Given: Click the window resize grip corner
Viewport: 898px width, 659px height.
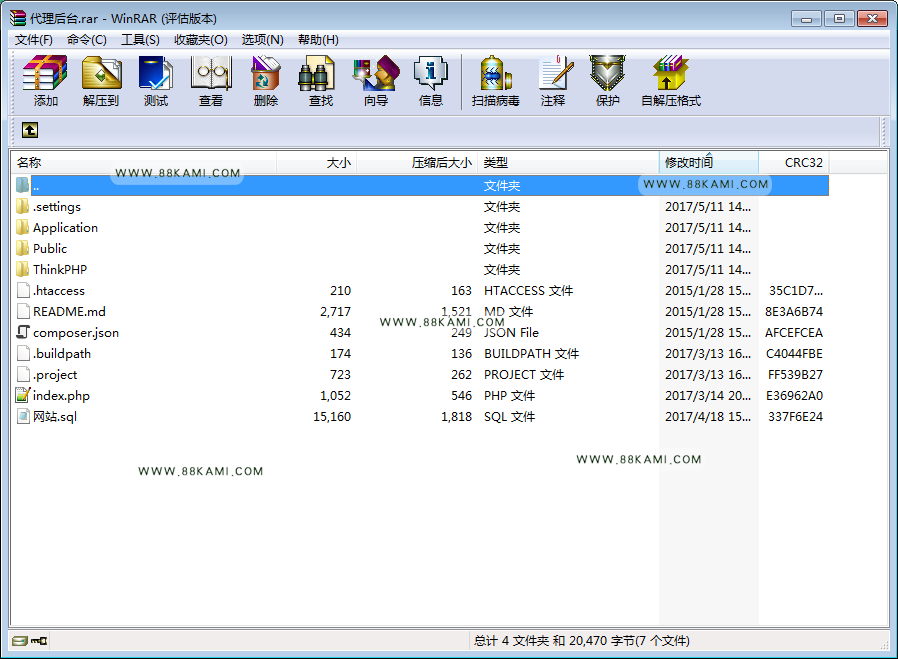Looking at the screenshot, I should point(884,645).
